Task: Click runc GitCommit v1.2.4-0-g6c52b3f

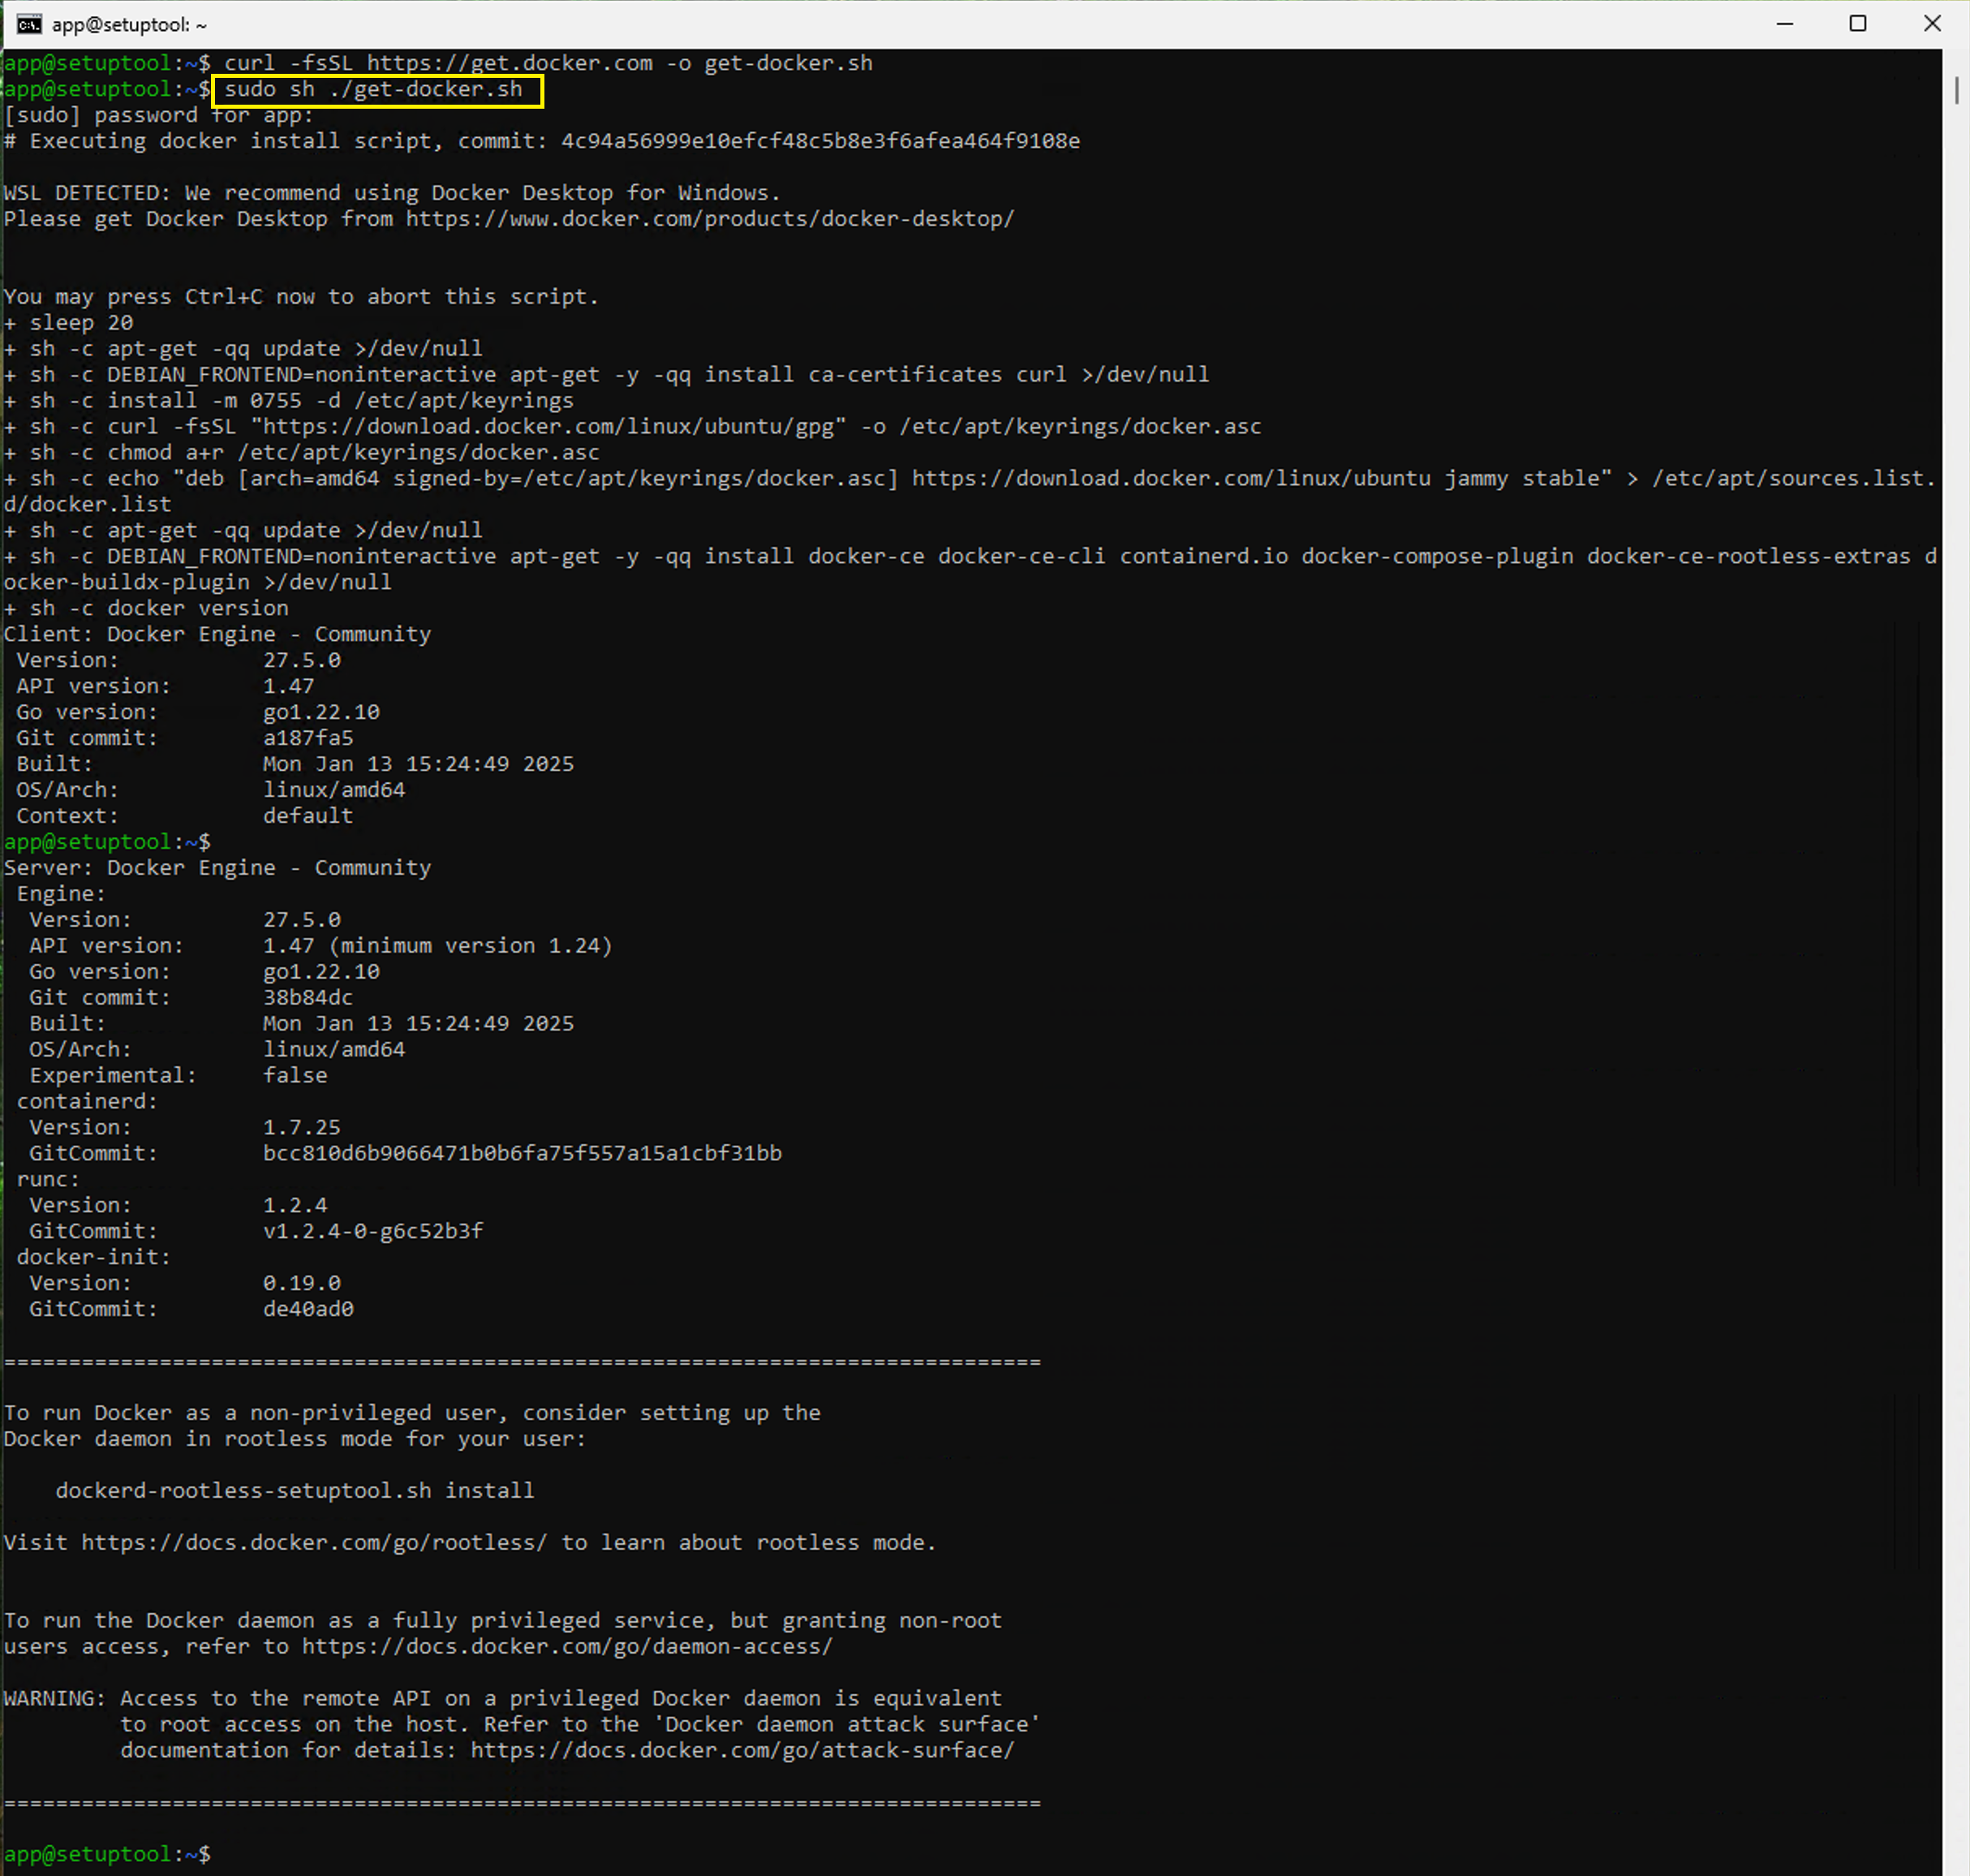Action: (373, 1232)
